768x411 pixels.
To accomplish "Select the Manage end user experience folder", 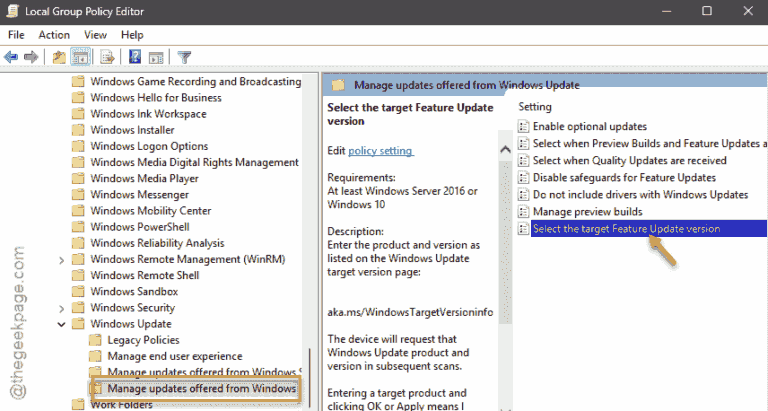I will click(175, 356).
